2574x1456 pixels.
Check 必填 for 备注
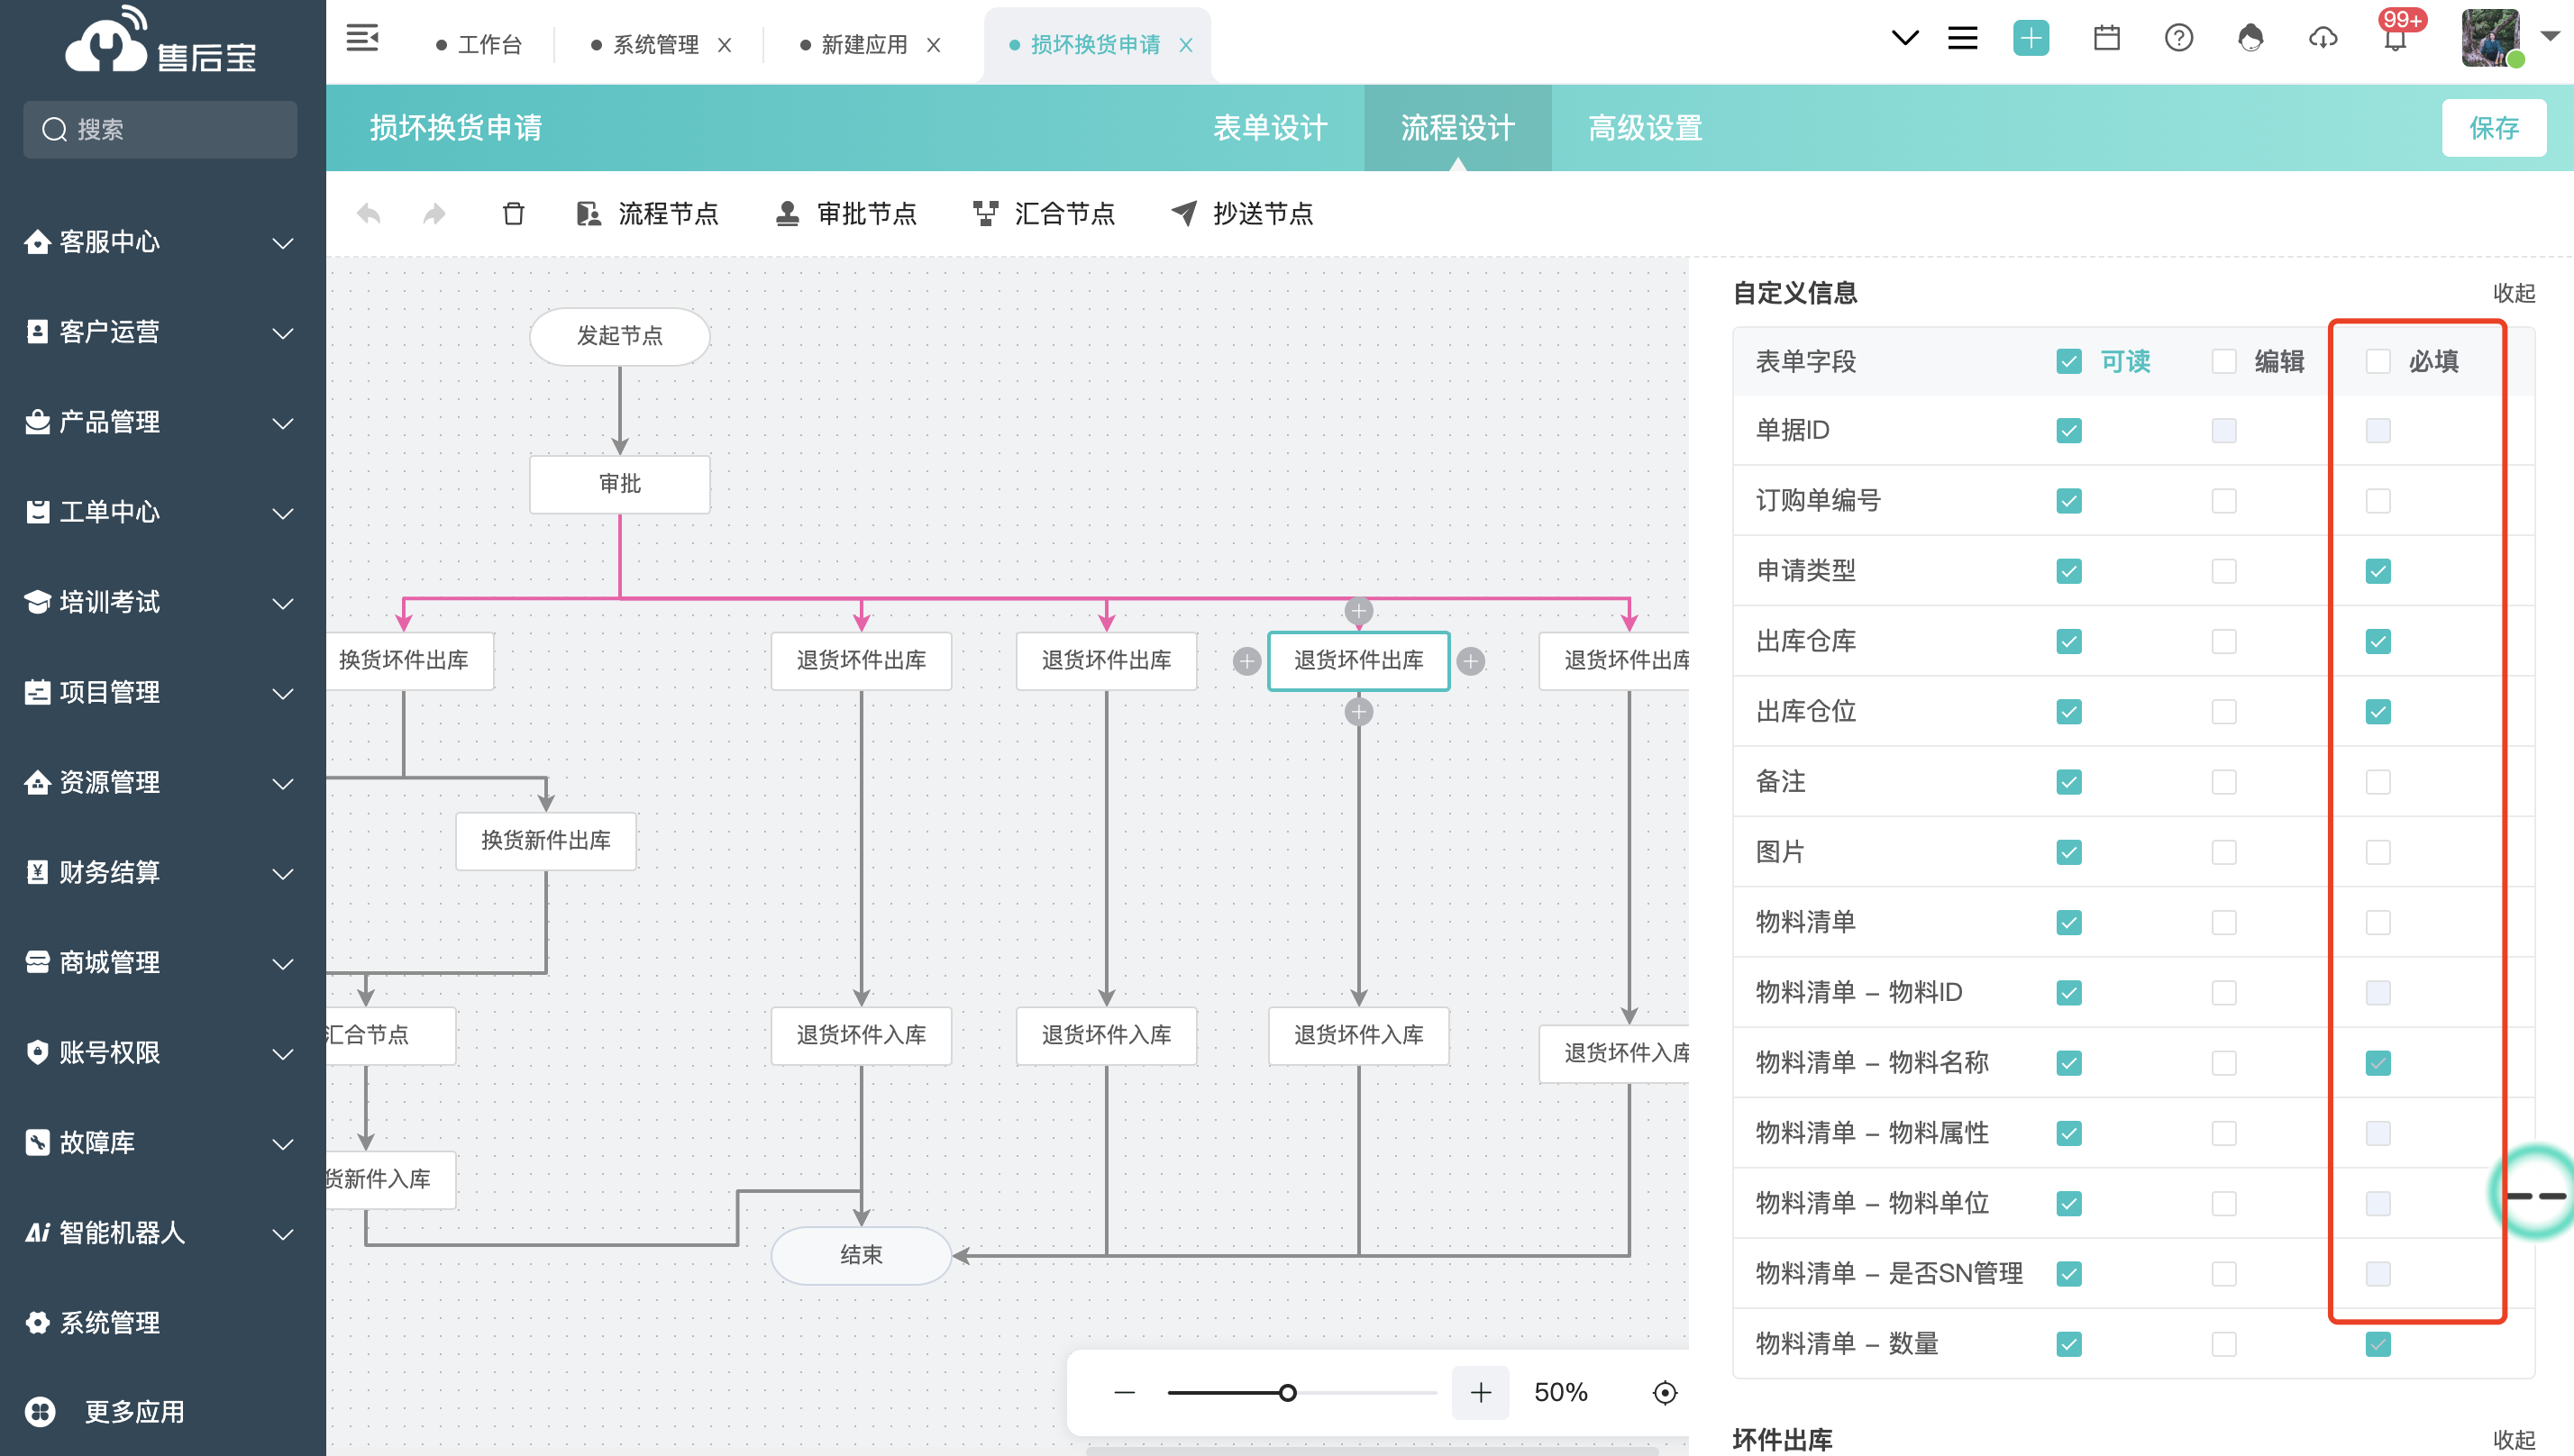pyautogui.click(x=2377, y=782)
